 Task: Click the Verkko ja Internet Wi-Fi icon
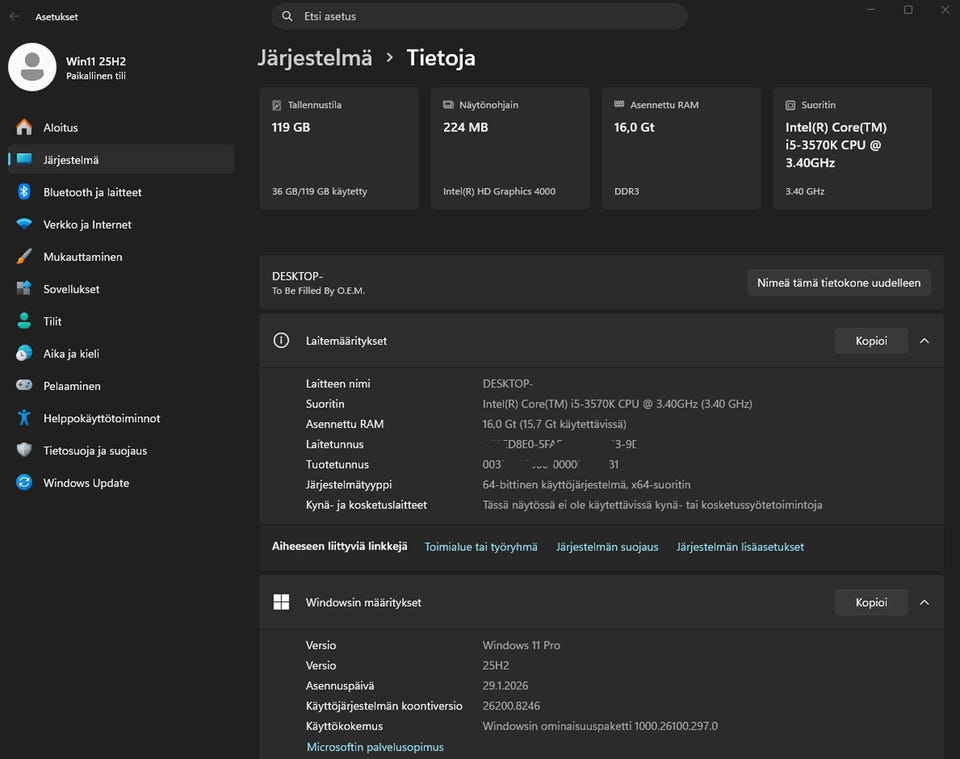coord(25,225)
